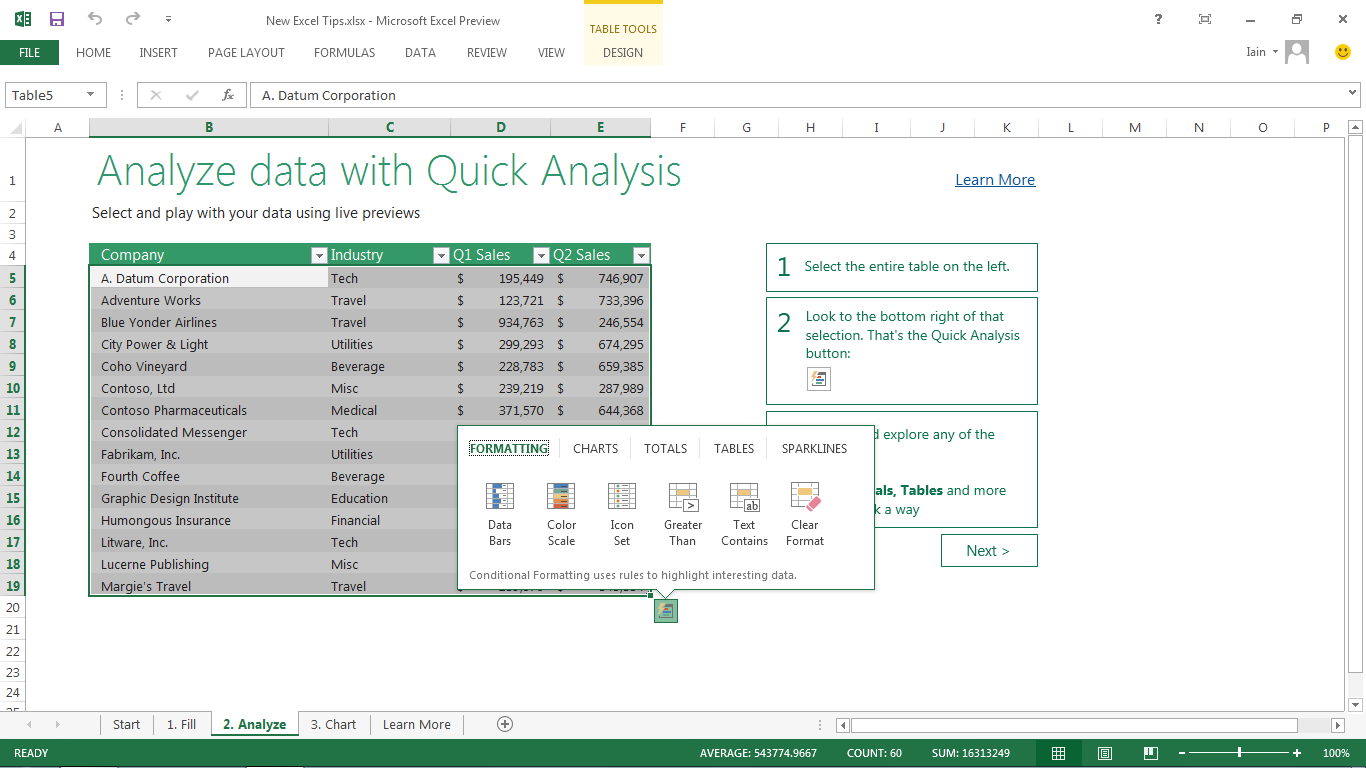Screen dimensions: 1366x768
Task: Clear formatting with Clear Format
Action: 804,513
